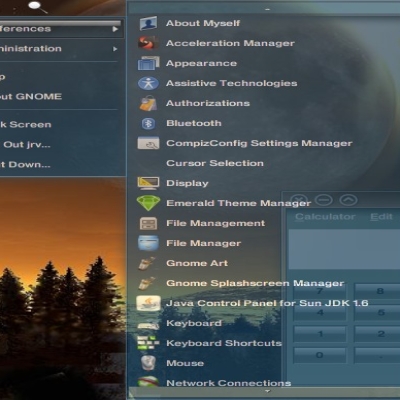Screen dimensions: 400x400
Task: Click scroll-down arrow at bottom of list
Action: (267, 391)
